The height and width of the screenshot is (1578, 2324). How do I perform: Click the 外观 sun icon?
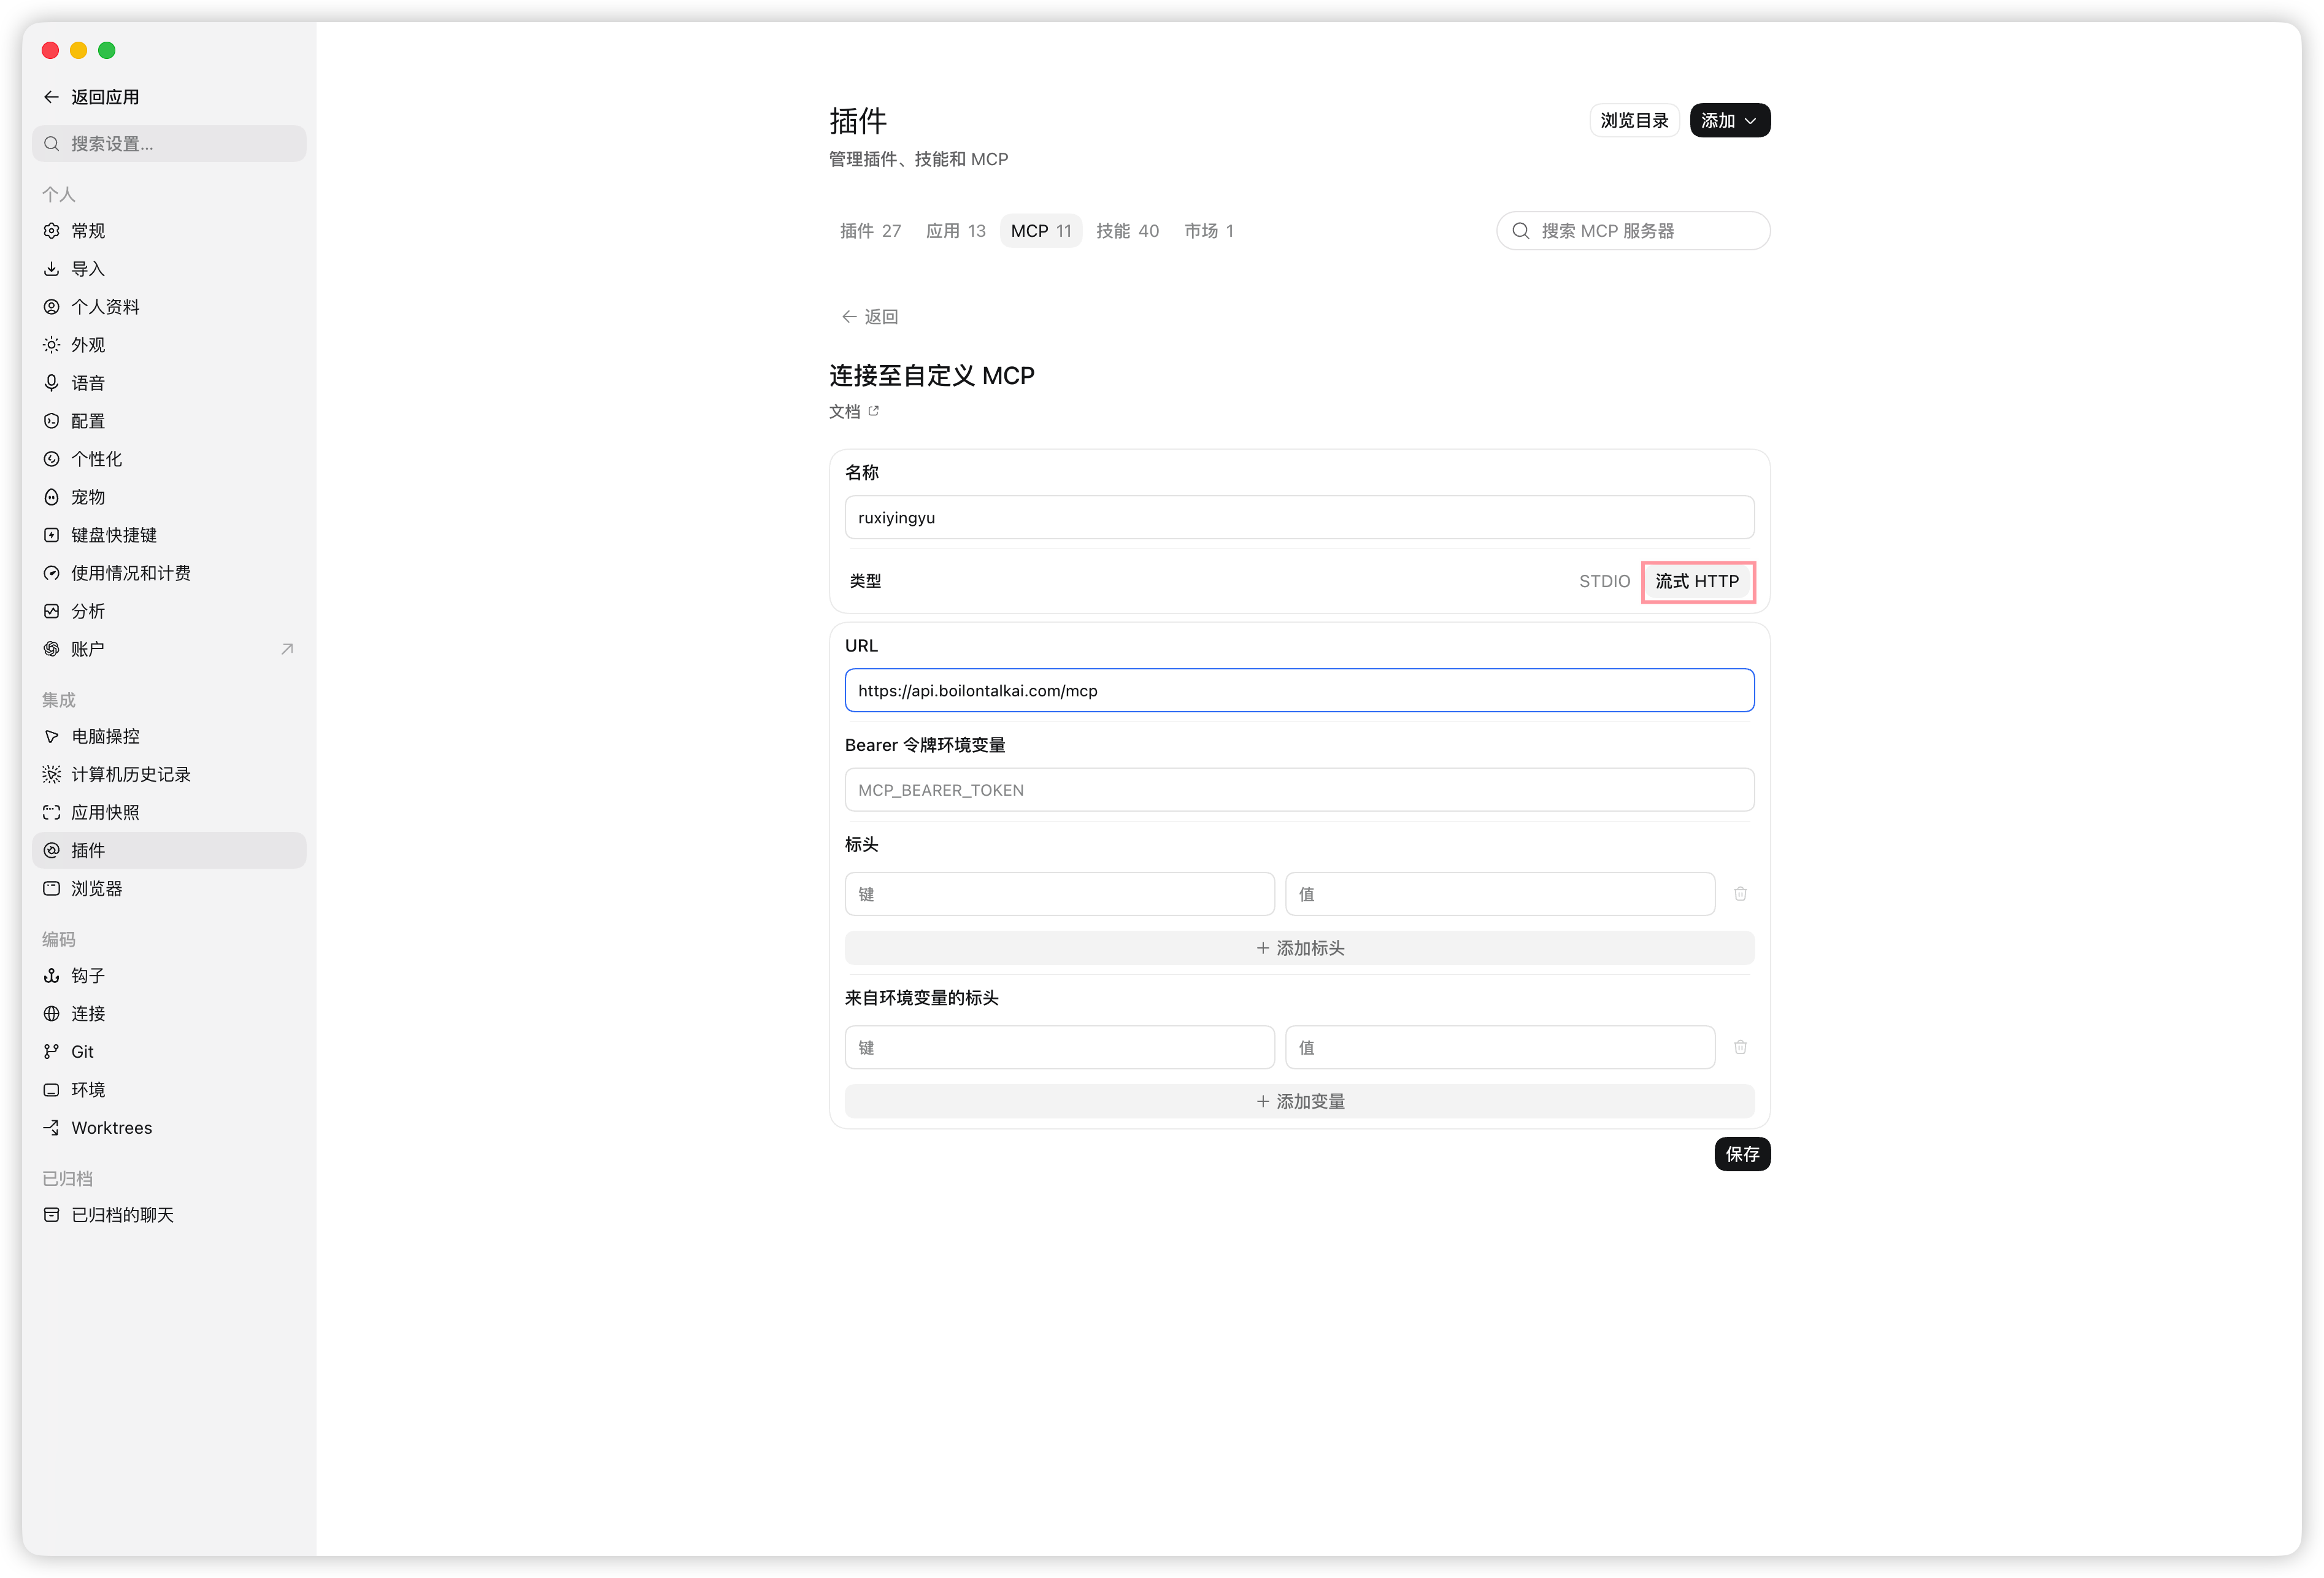51,345
